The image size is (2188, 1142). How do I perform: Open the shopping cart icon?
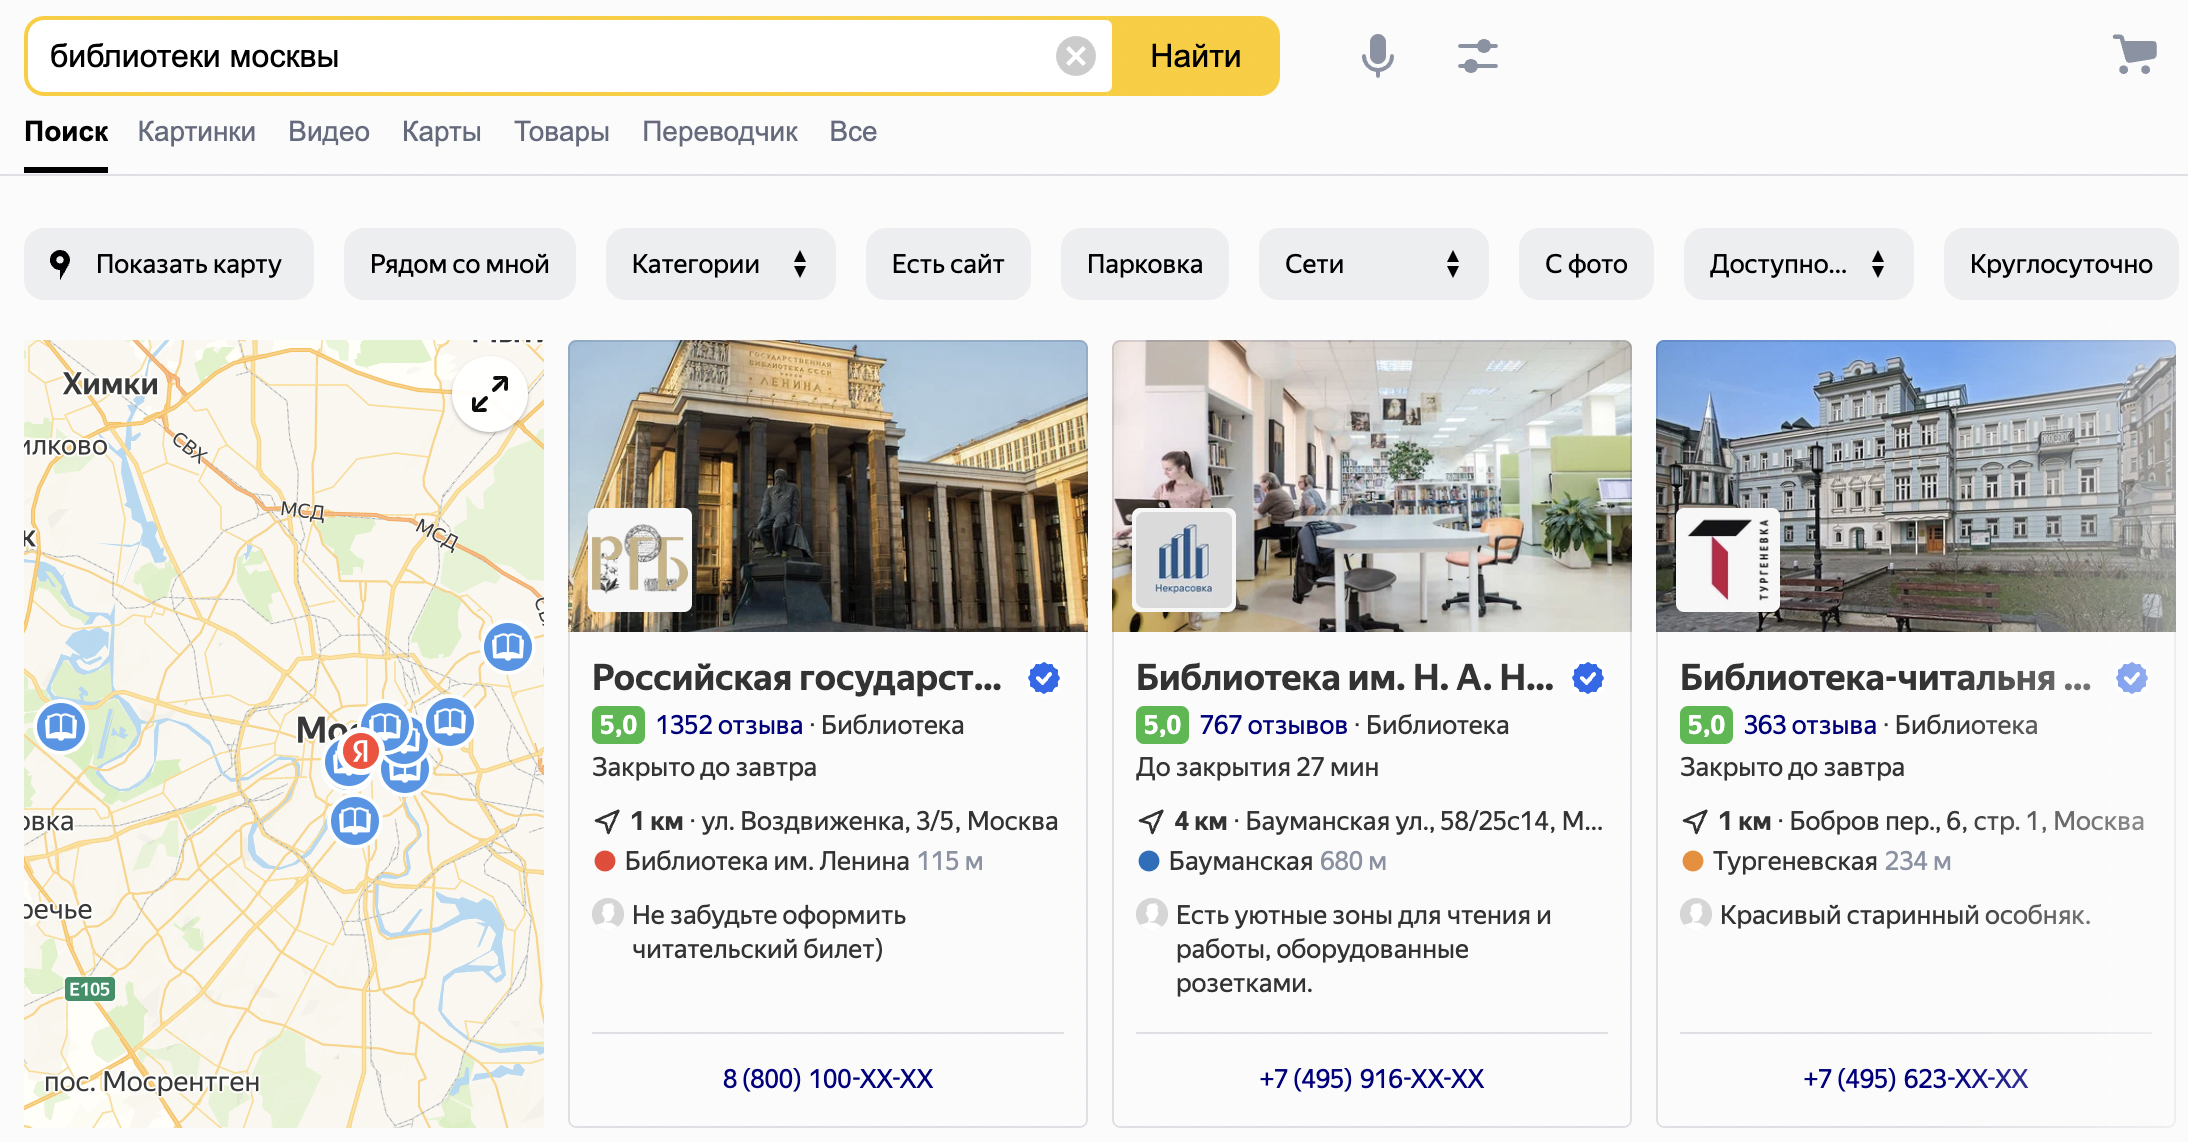coord(2134,54)
